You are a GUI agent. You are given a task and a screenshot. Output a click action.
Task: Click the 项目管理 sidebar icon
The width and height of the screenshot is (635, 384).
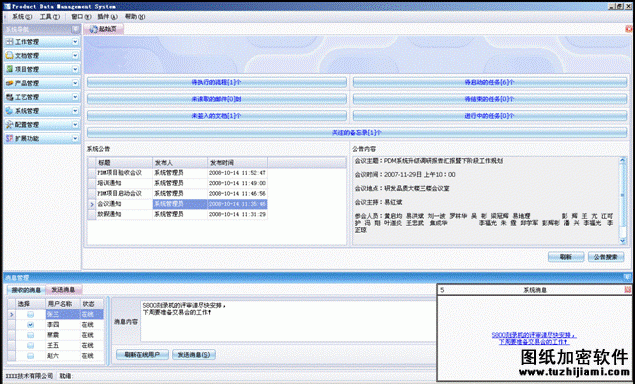coord(10,70)
